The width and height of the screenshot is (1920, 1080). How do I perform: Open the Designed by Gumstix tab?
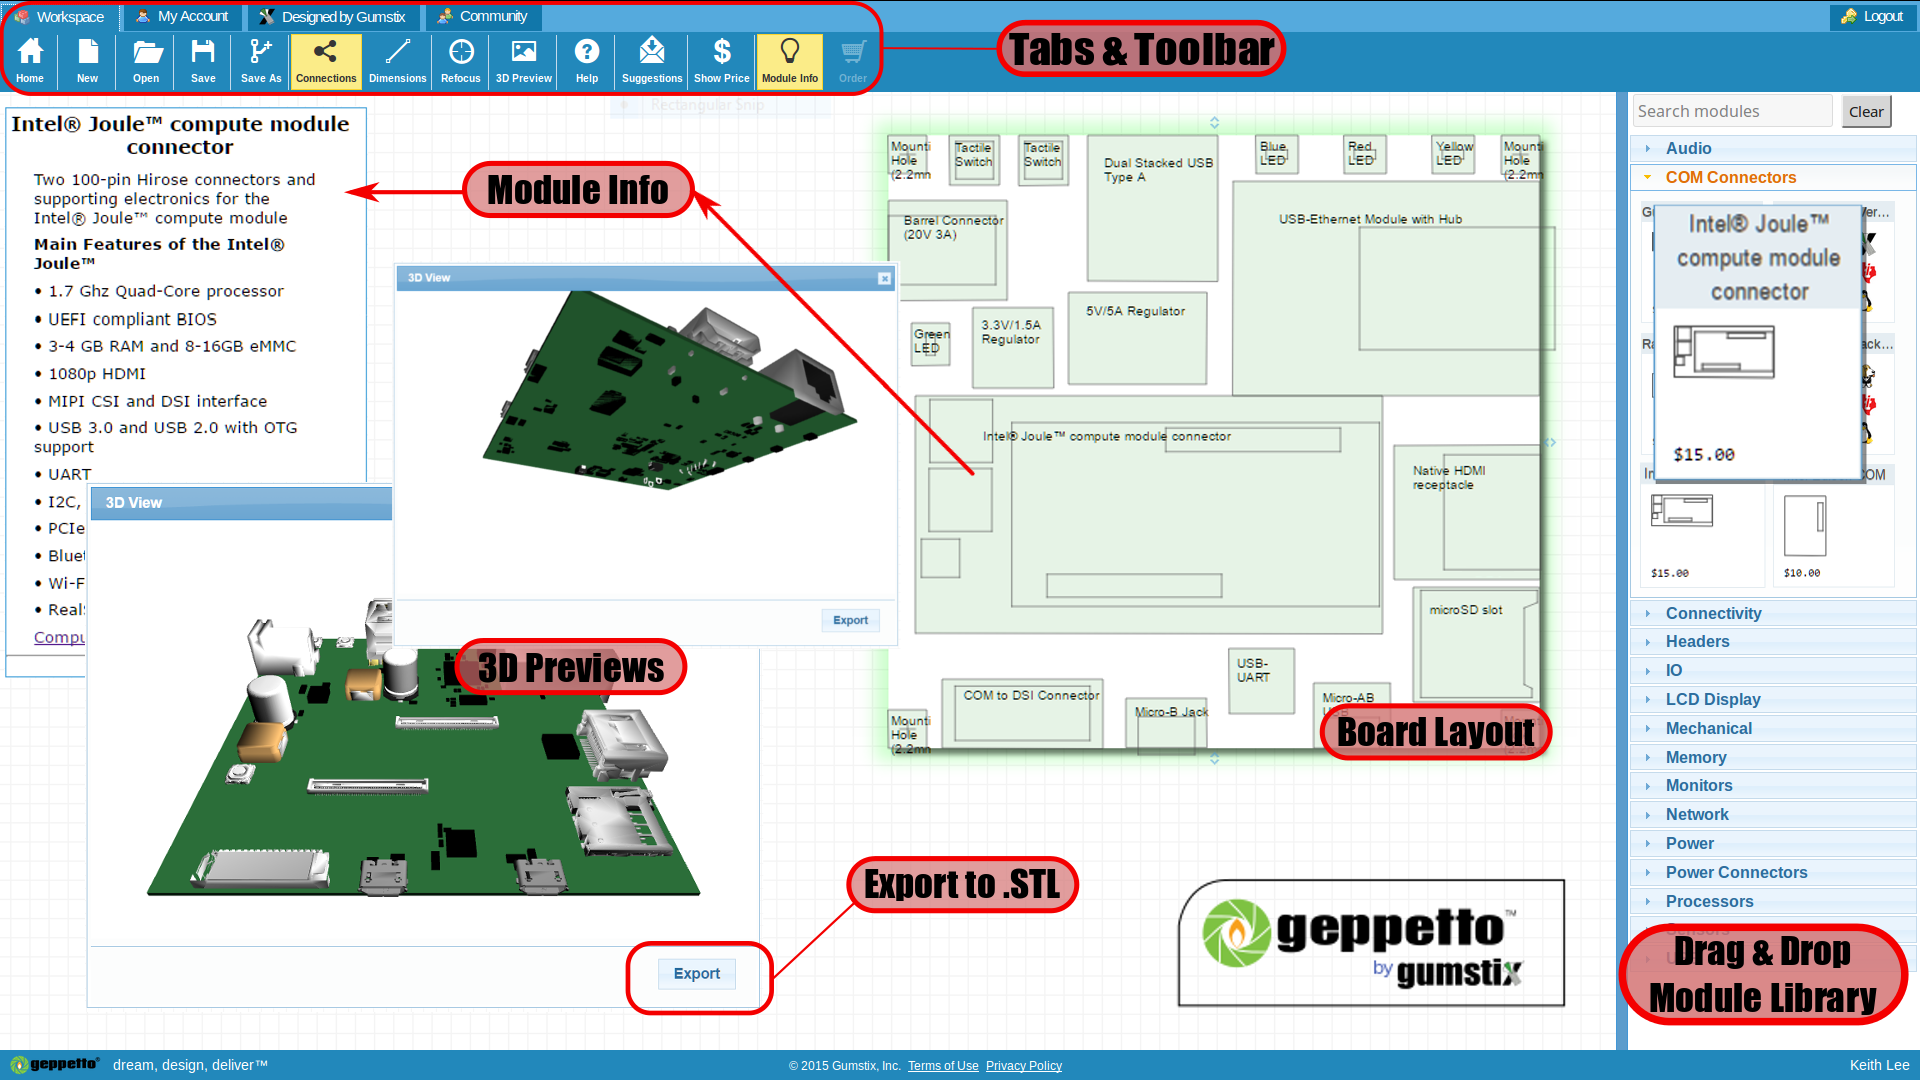[333, 17]
